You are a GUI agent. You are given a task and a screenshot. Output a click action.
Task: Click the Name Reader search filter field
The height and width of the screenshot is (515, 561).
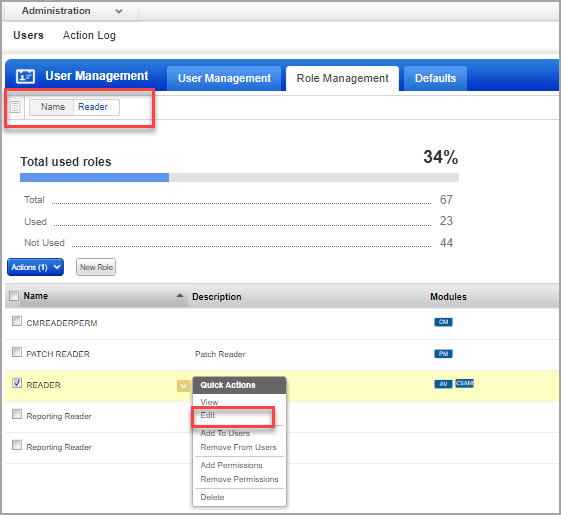point(74,107)
